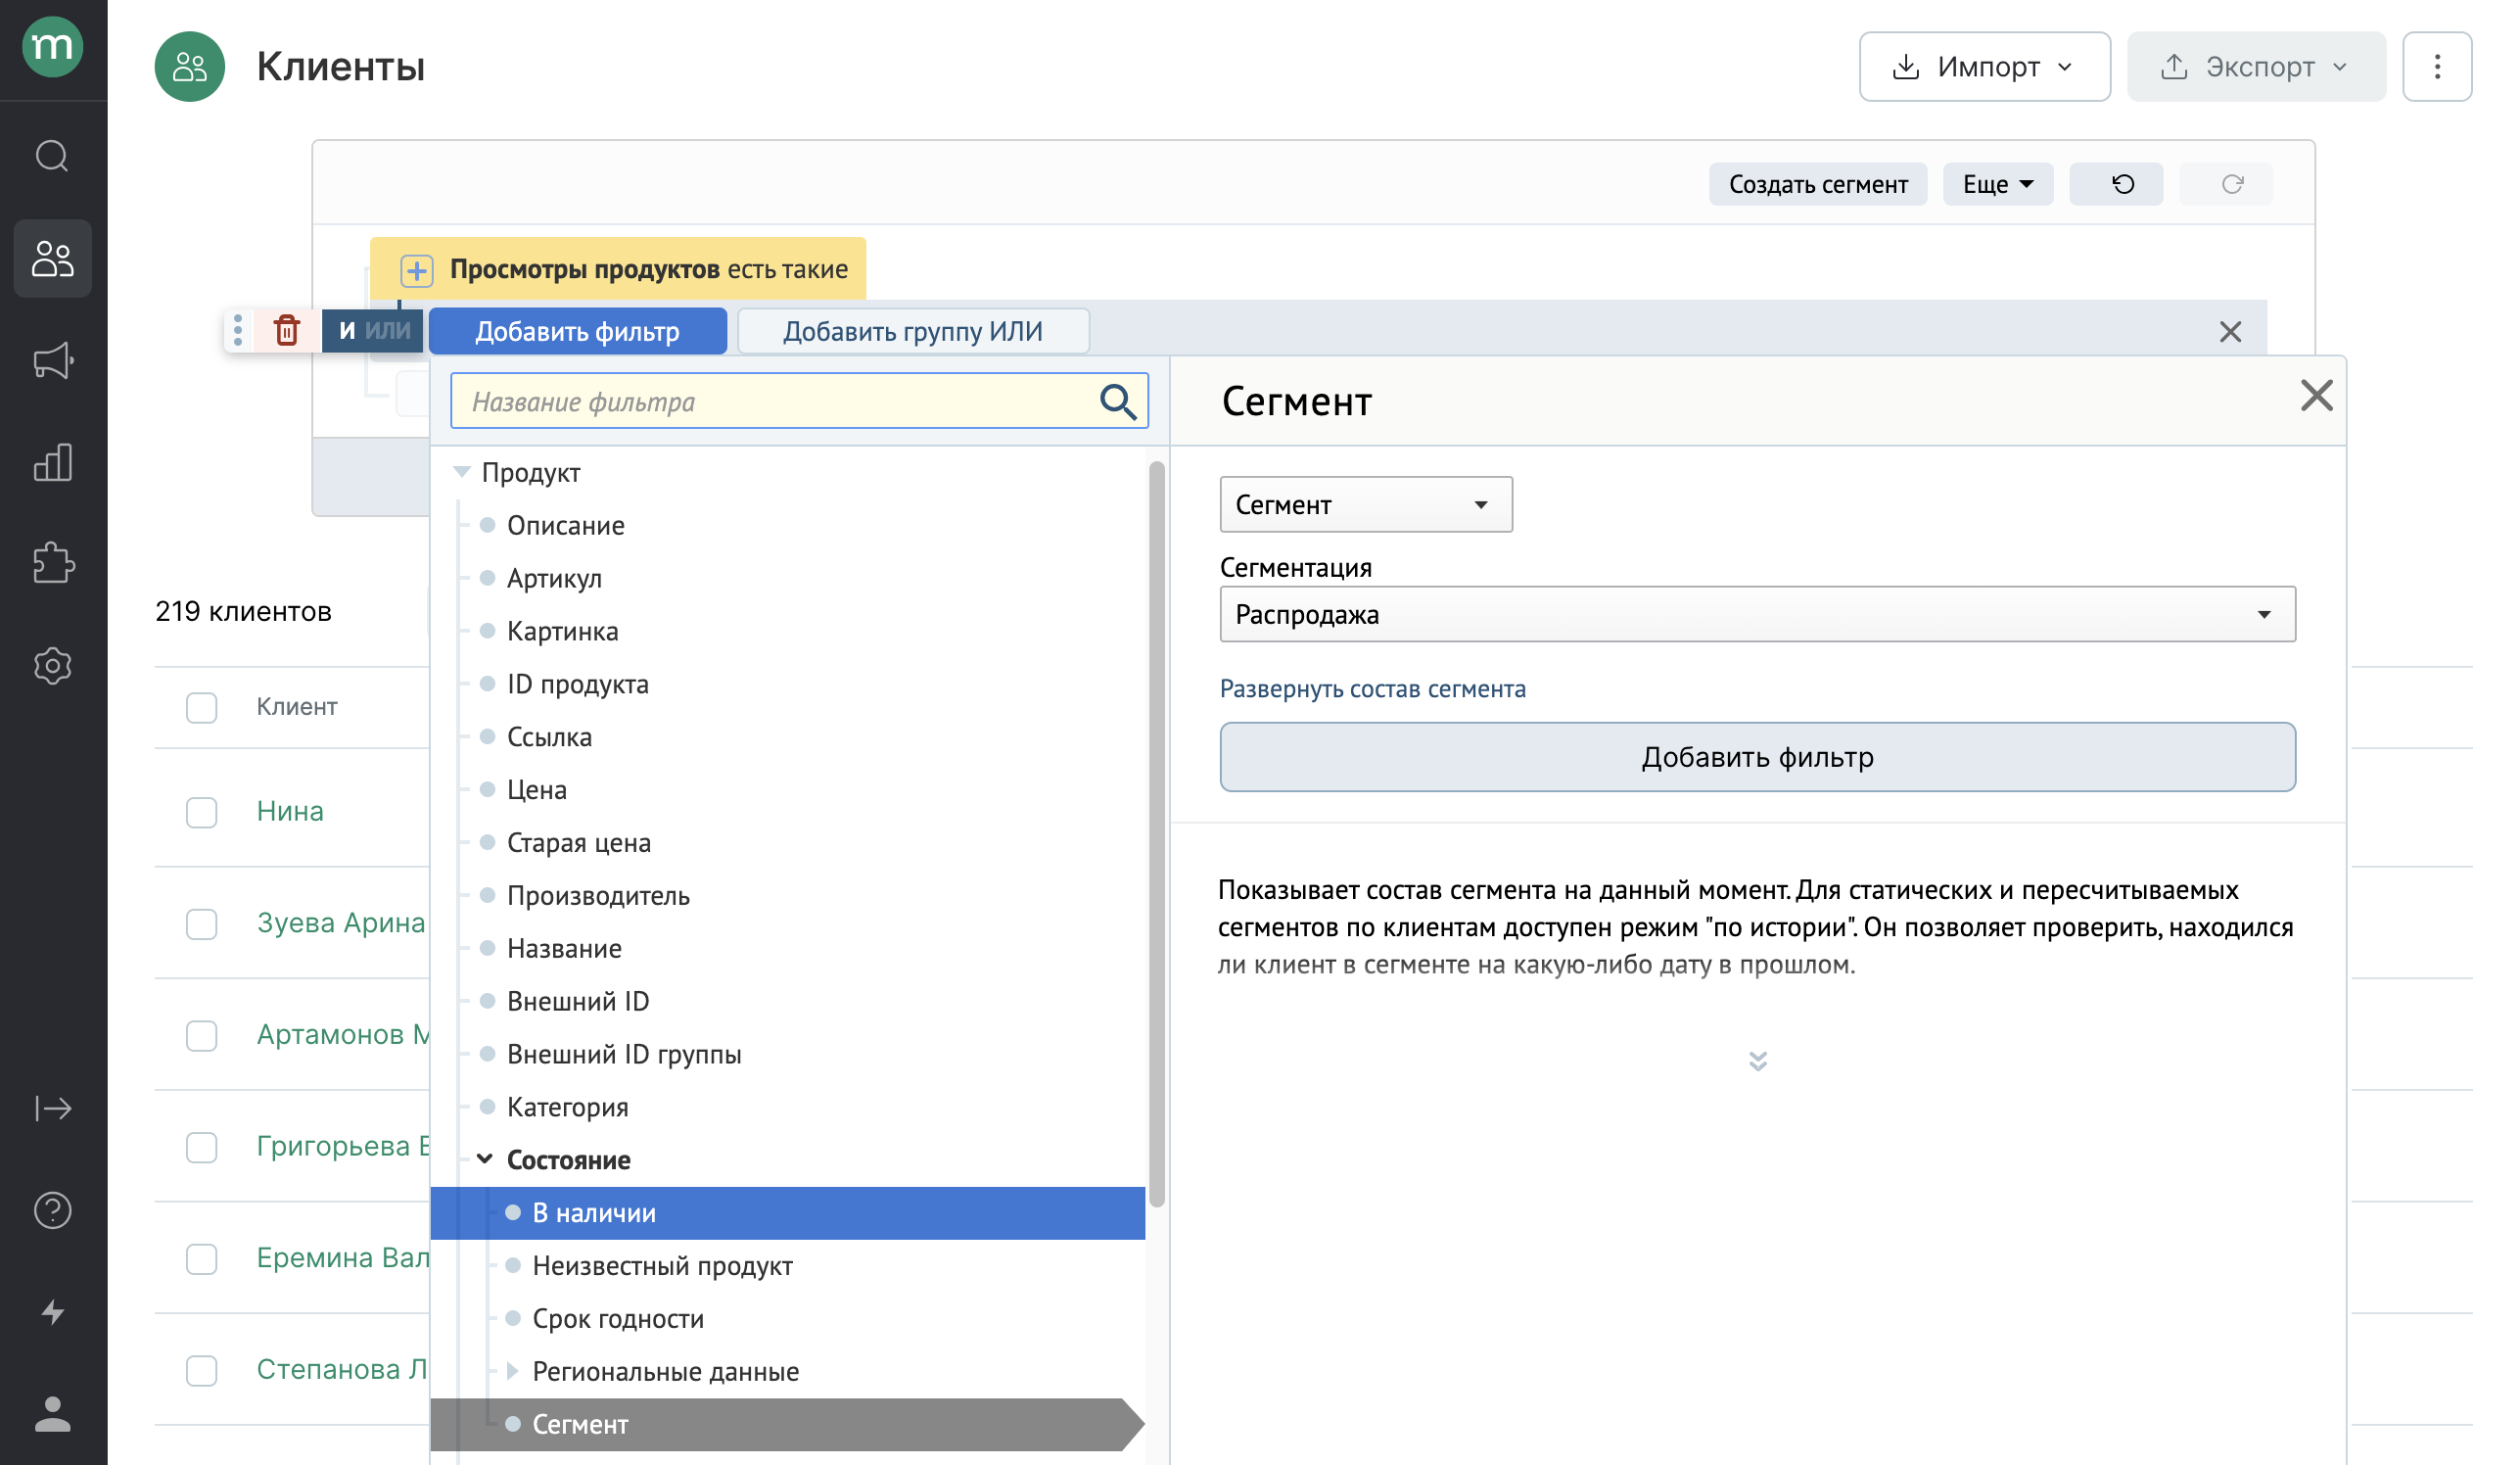Viewport: 2520px width, 1465px height.
Task: Check the checkbox for Степанова
Action: pyautogui.click(x=201, y=1369)
